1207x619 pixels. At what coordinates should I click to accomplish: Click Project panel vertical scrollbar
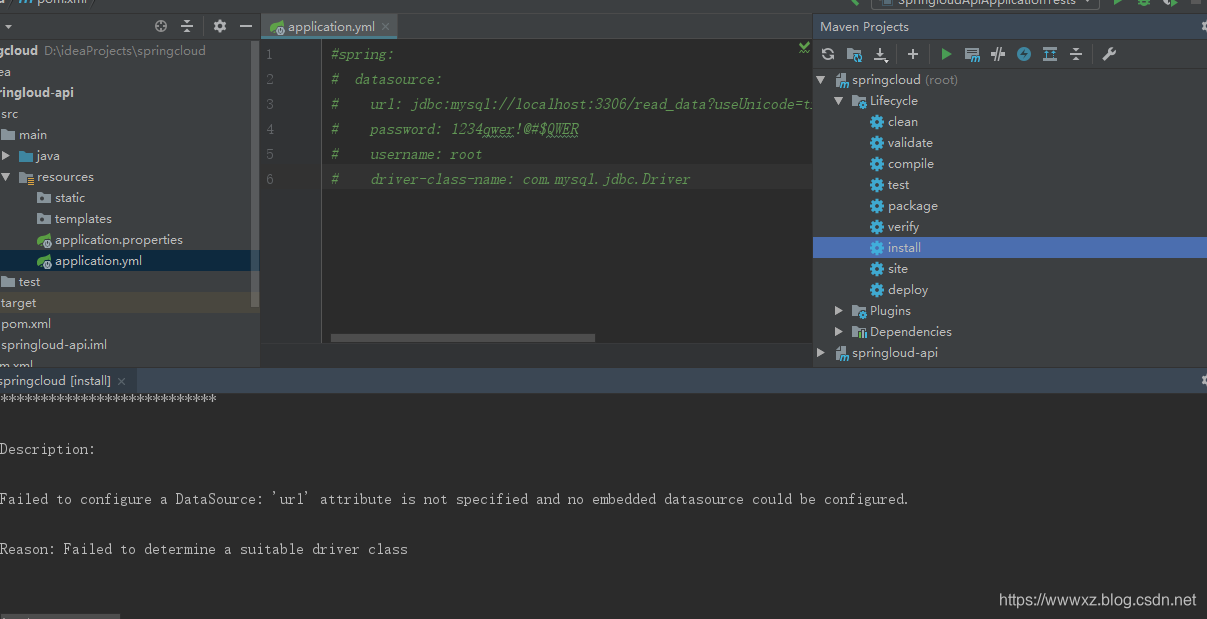(254, 172)
